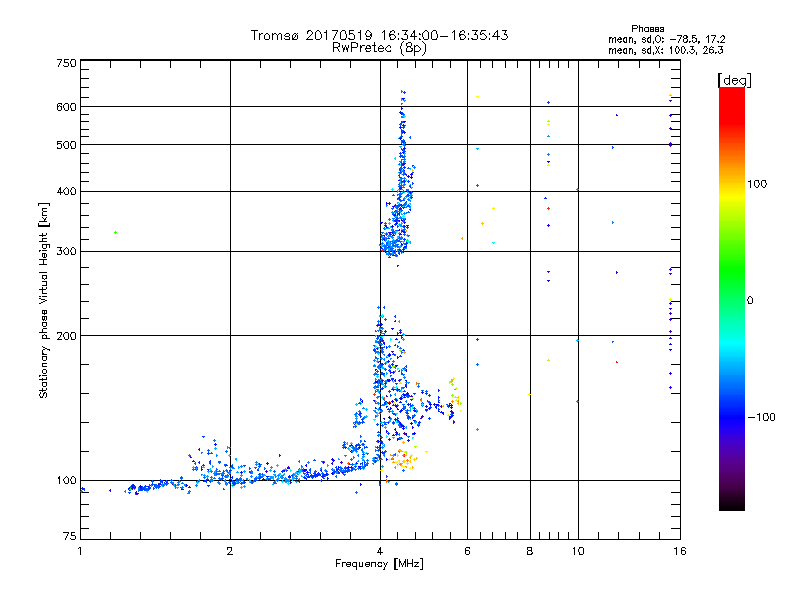Click the '[deg]' colorbar unit label

[x=734, y=80]
